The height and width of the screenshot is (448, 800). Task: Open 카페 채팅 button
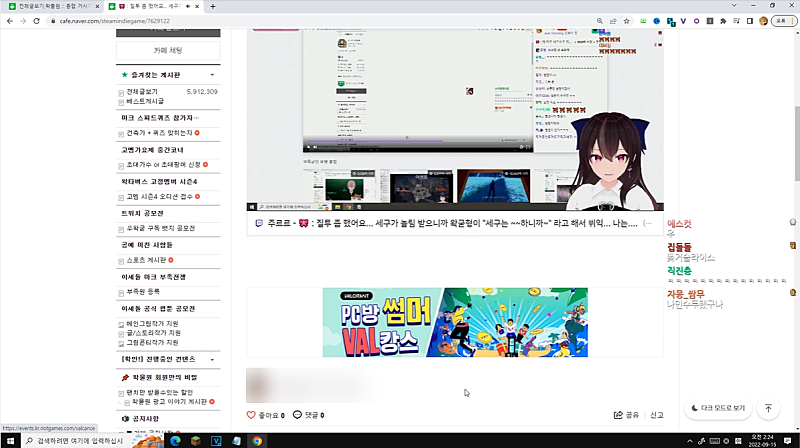[168, 51]
